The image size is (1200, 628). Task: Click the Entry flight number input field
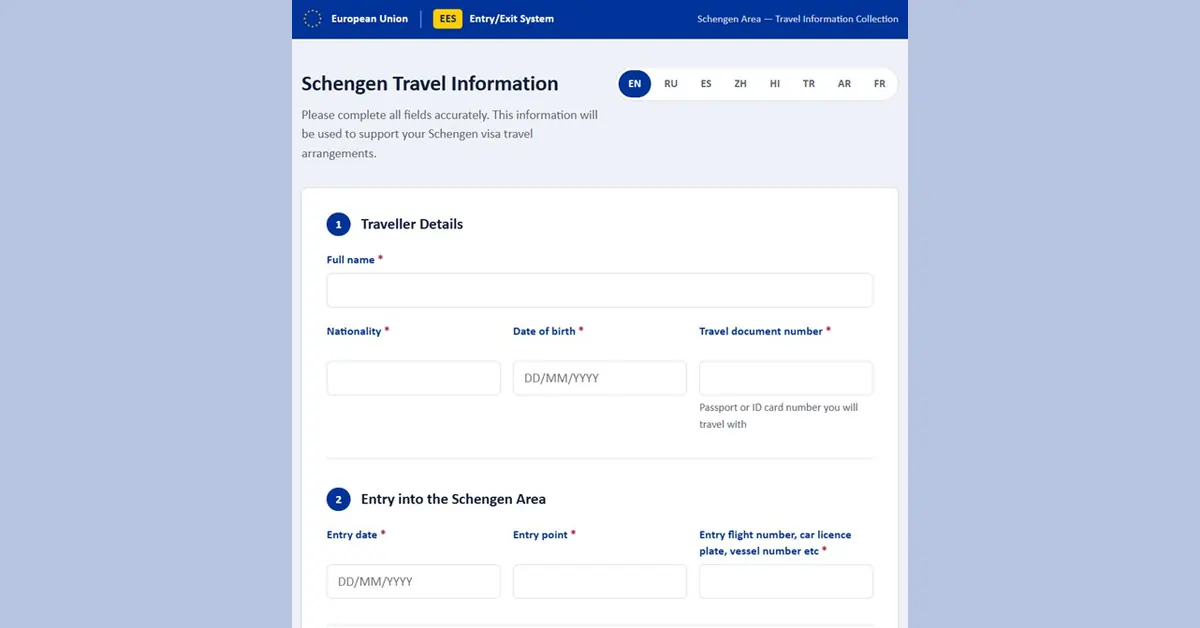coord(786,581)
